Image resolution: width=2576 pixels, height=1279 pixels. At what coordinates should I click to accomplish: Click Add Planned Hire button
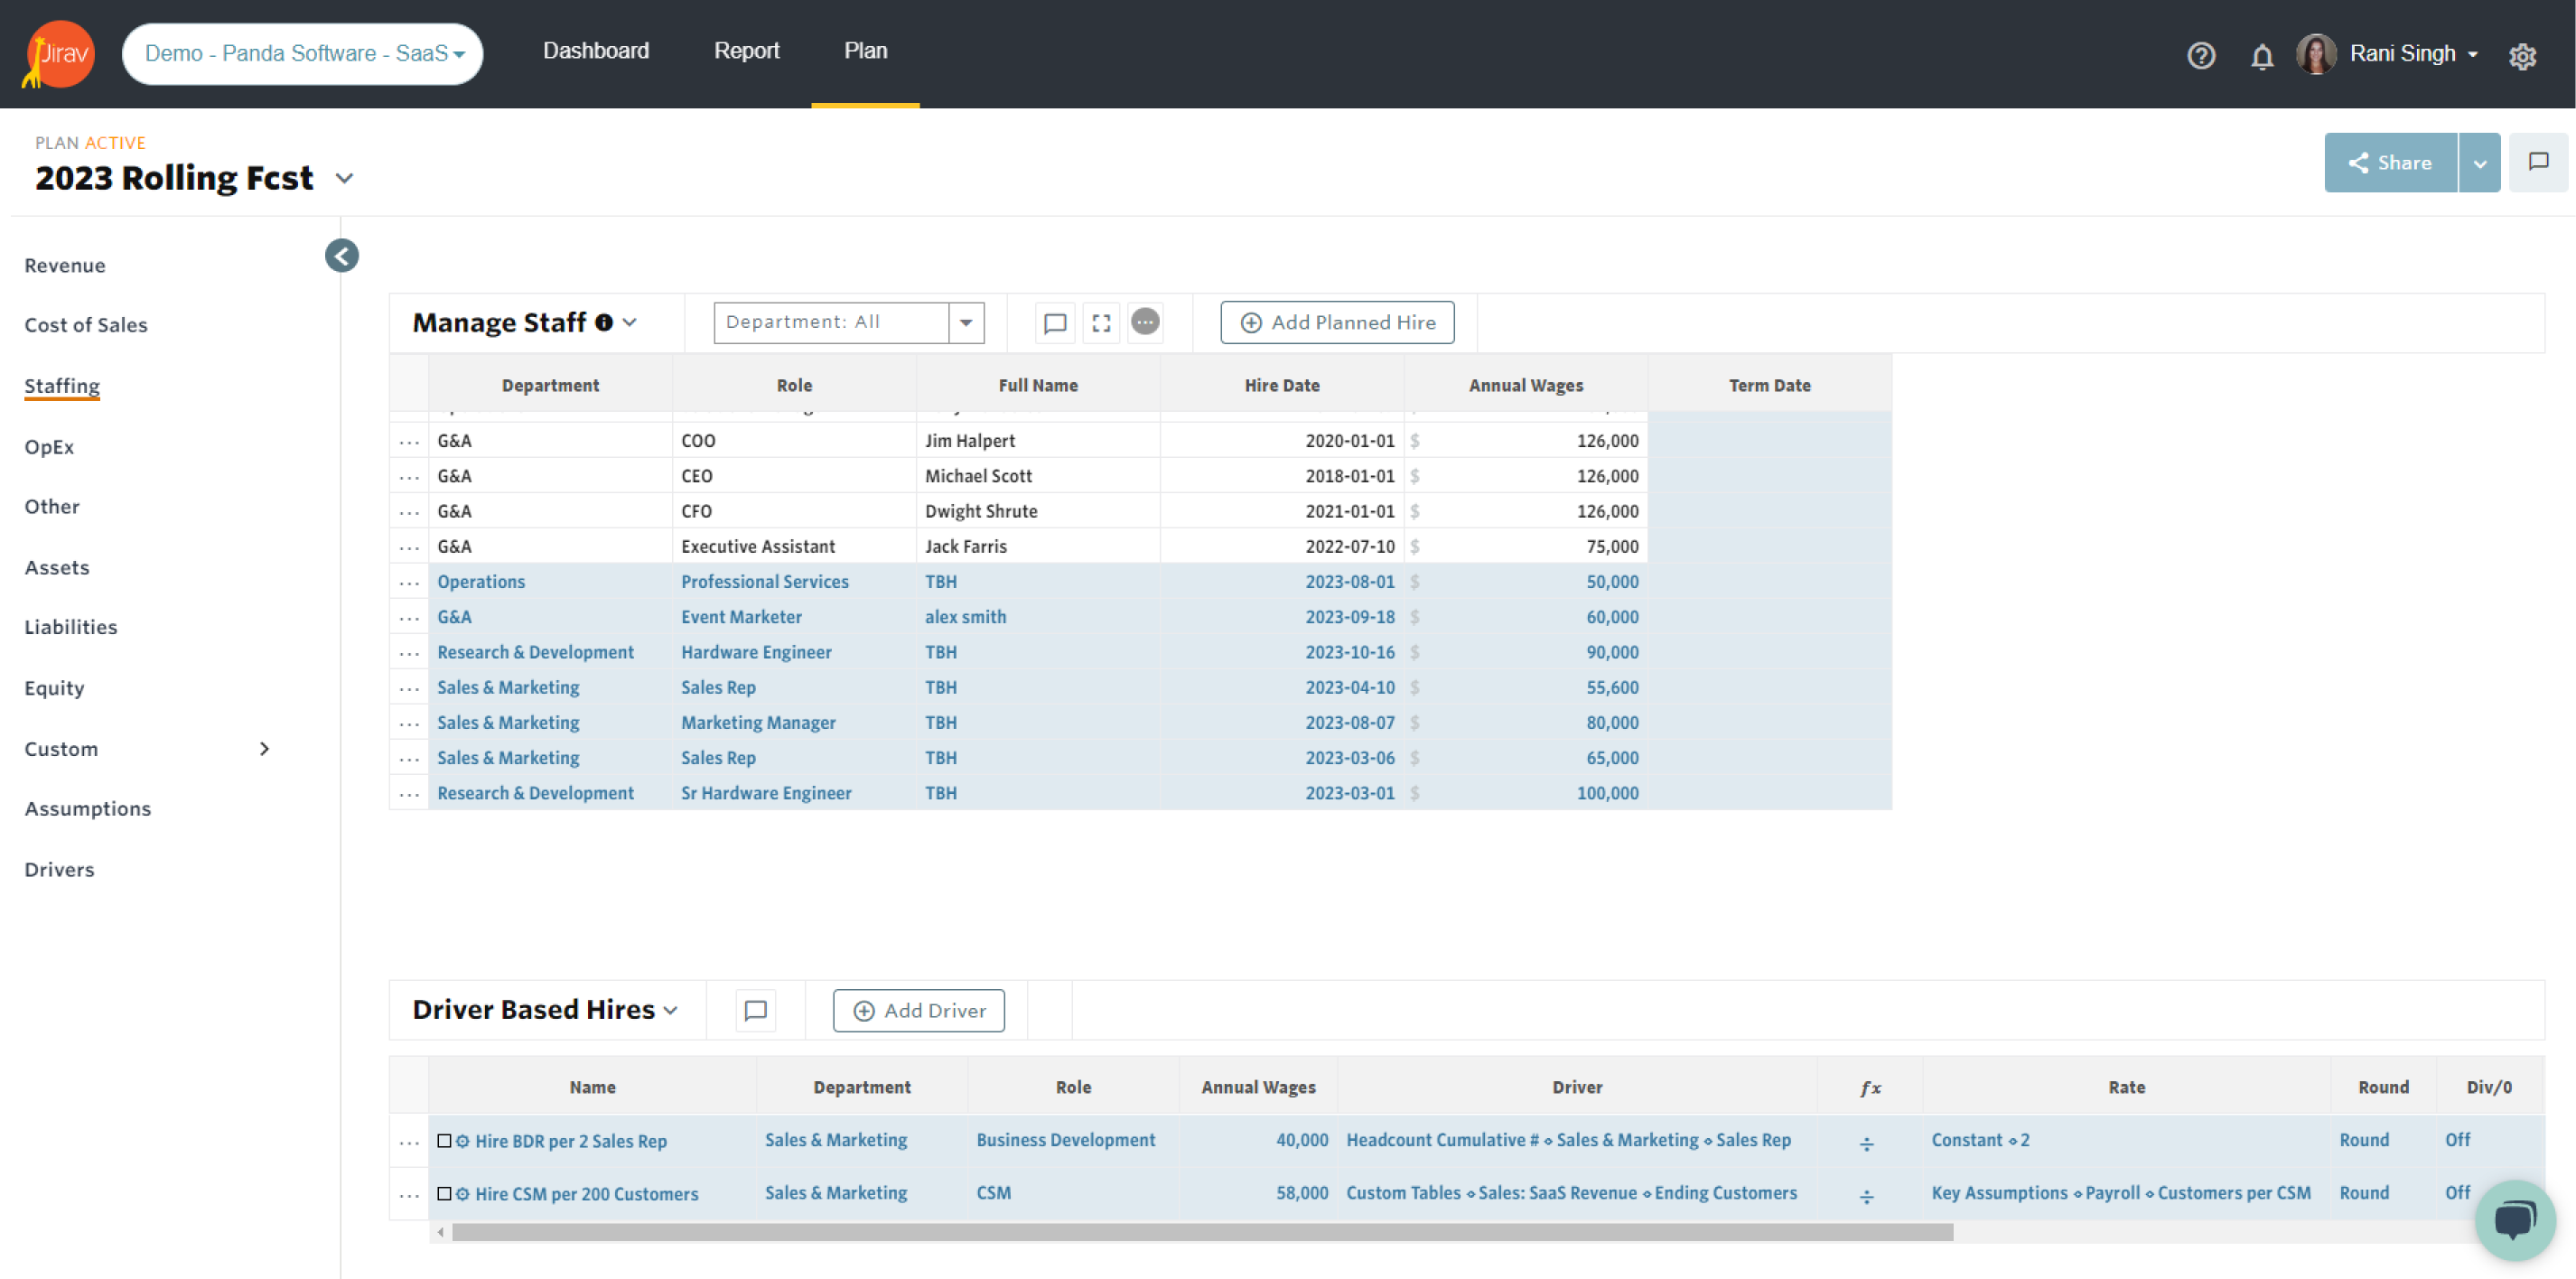point(1337,323)
